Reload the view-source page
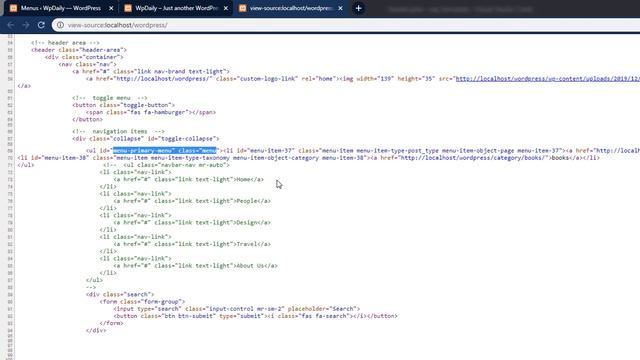This screenshot has width=640, height=360. (x=41, y=25)
